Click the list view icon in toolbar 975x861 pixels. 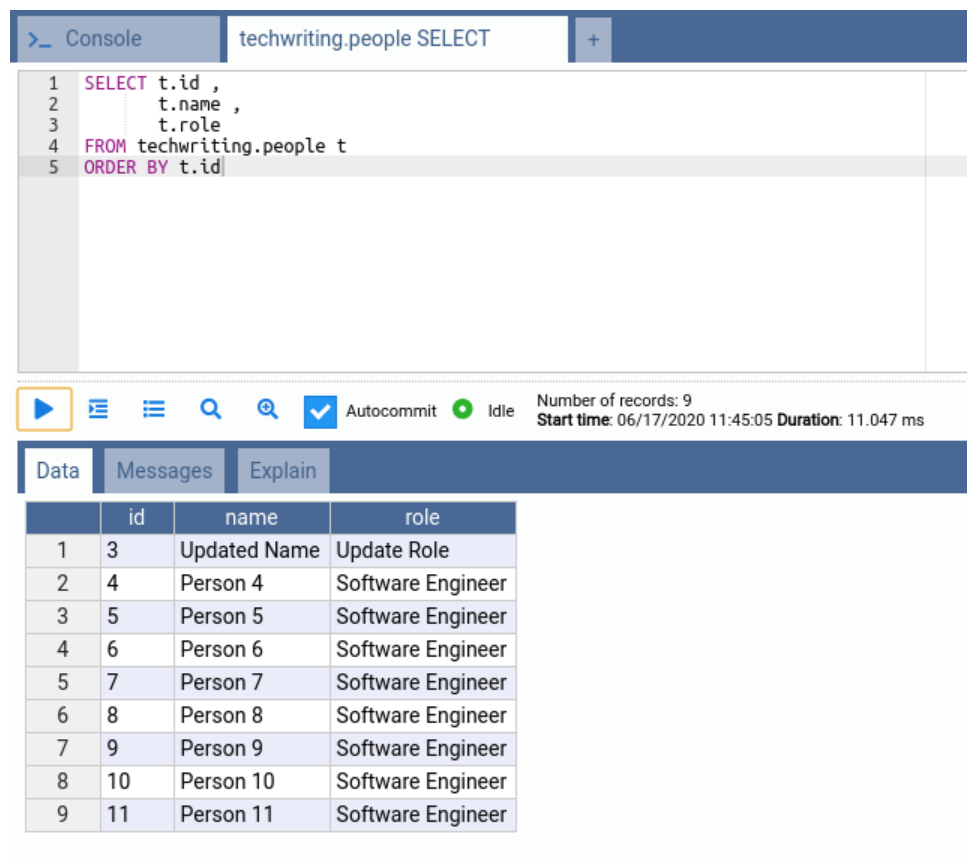click(153, 409)
